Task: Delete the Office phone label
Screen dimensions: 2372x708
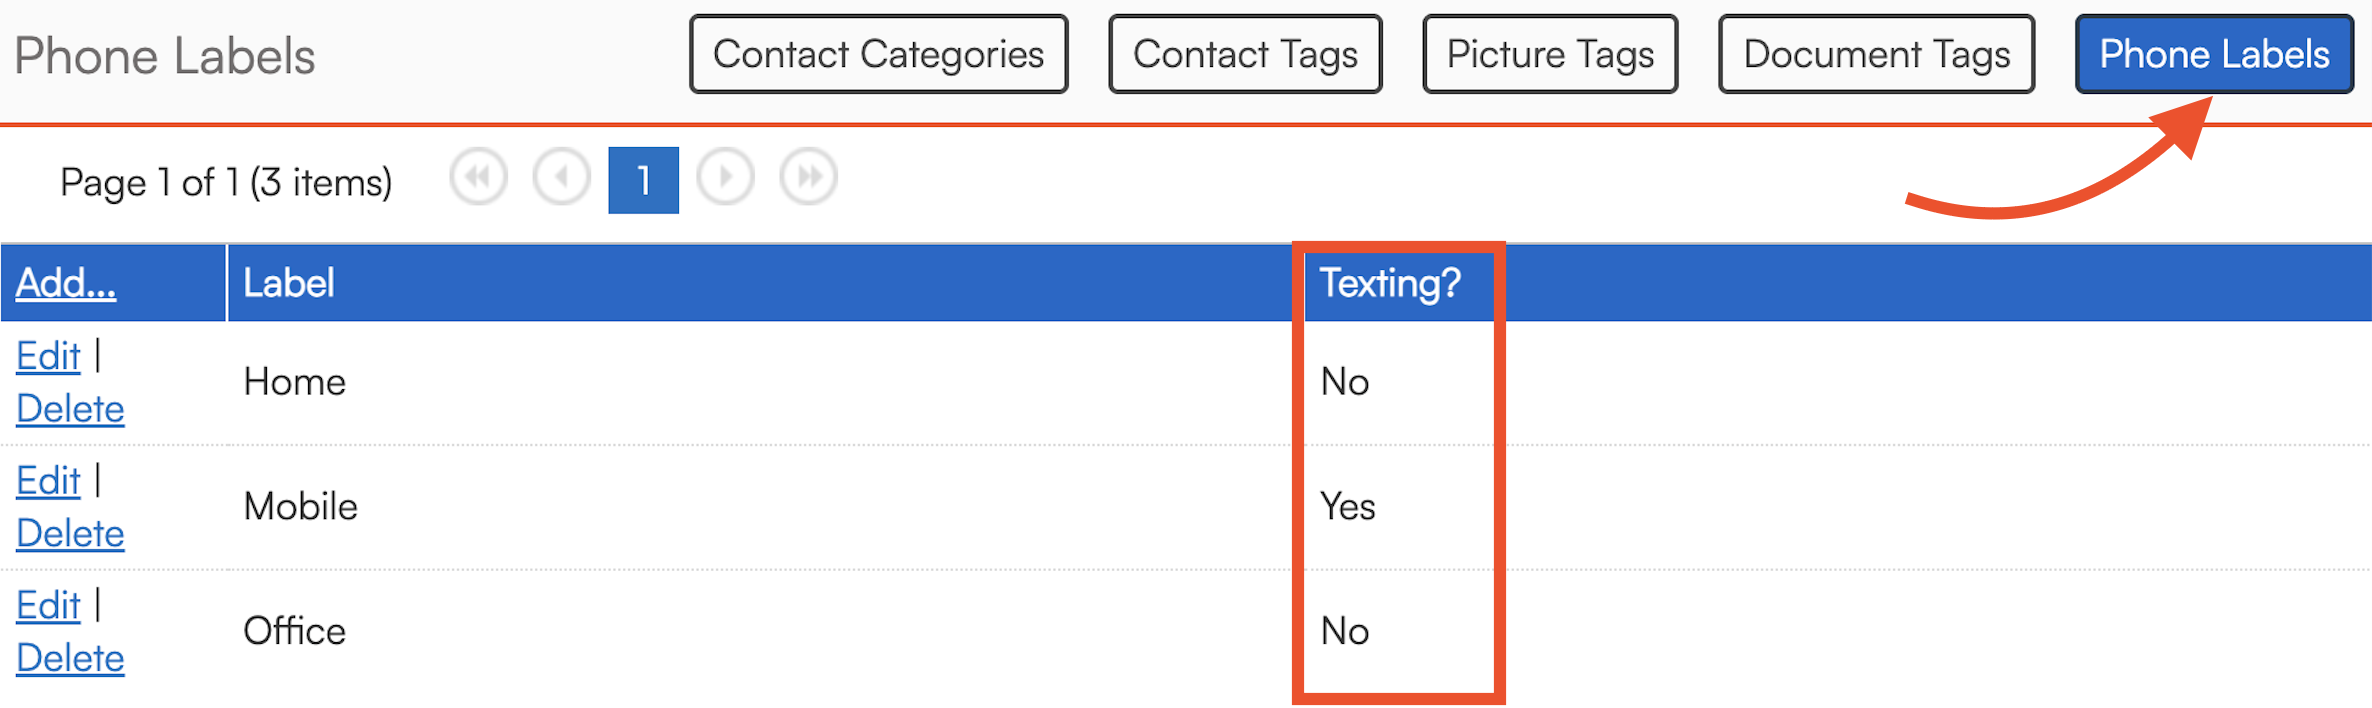Action: tap(70, 659)
